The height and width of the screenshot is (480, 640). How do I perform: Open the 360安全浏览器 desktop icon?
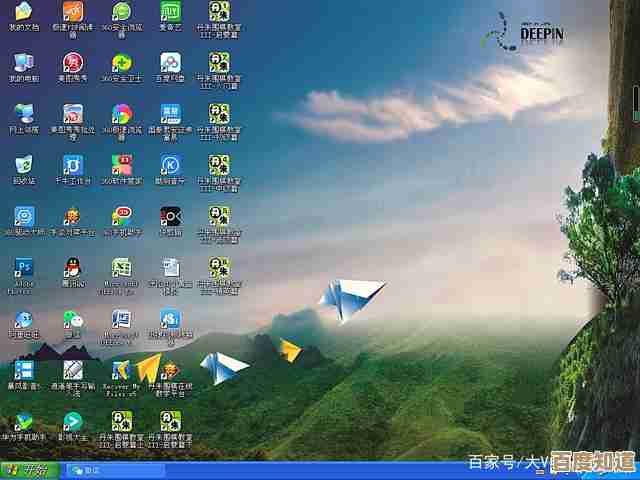pos(121,12)
